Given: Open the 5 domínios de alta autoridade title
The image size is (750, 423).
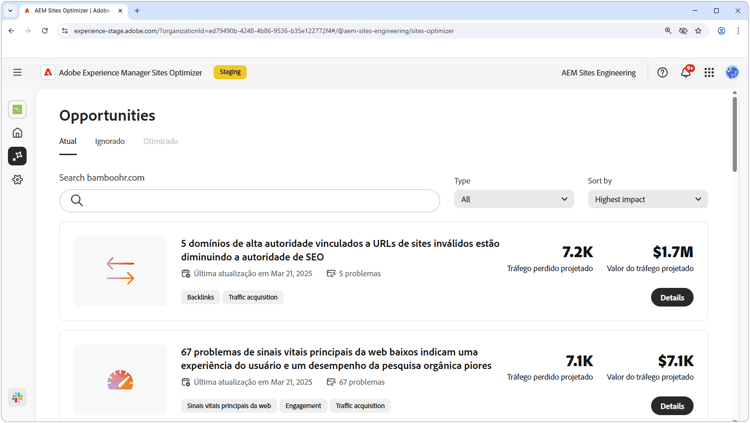Looking at the screenshot, I should pyautogui.click(x=340, y=250).
